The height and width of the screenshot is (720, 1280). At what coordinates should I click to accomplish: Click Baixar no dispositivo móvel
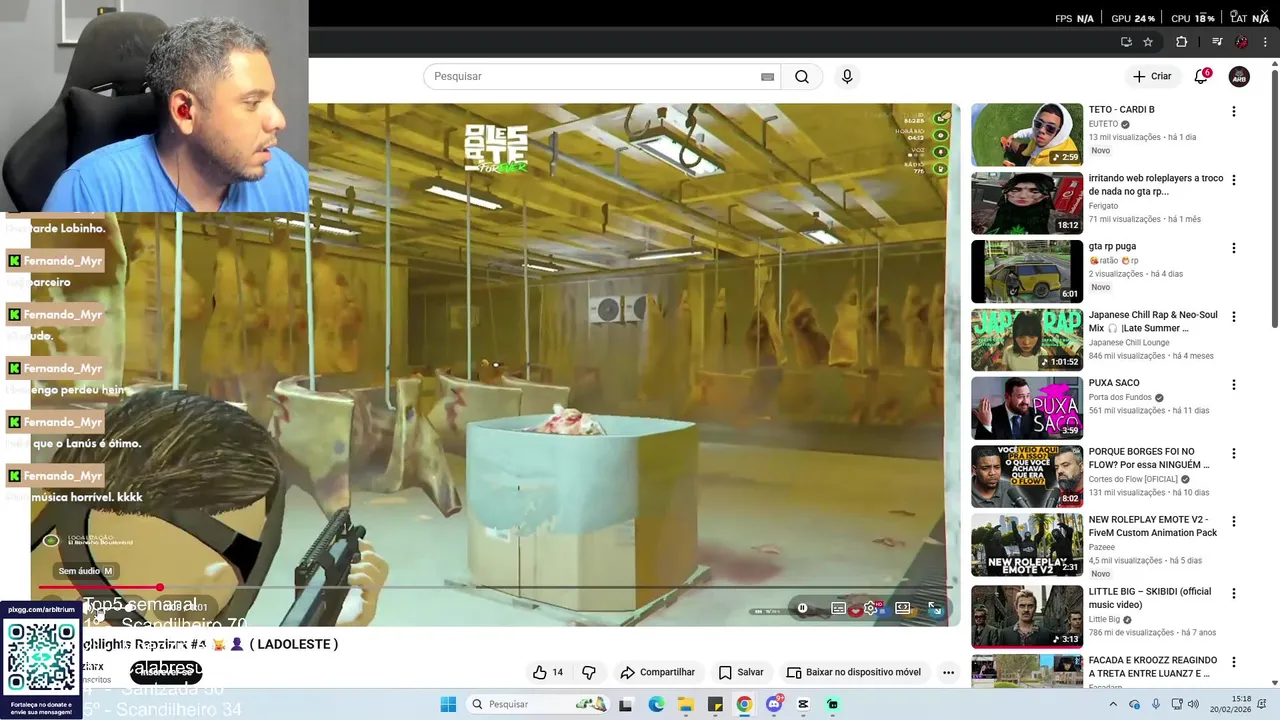pos(854,672)
